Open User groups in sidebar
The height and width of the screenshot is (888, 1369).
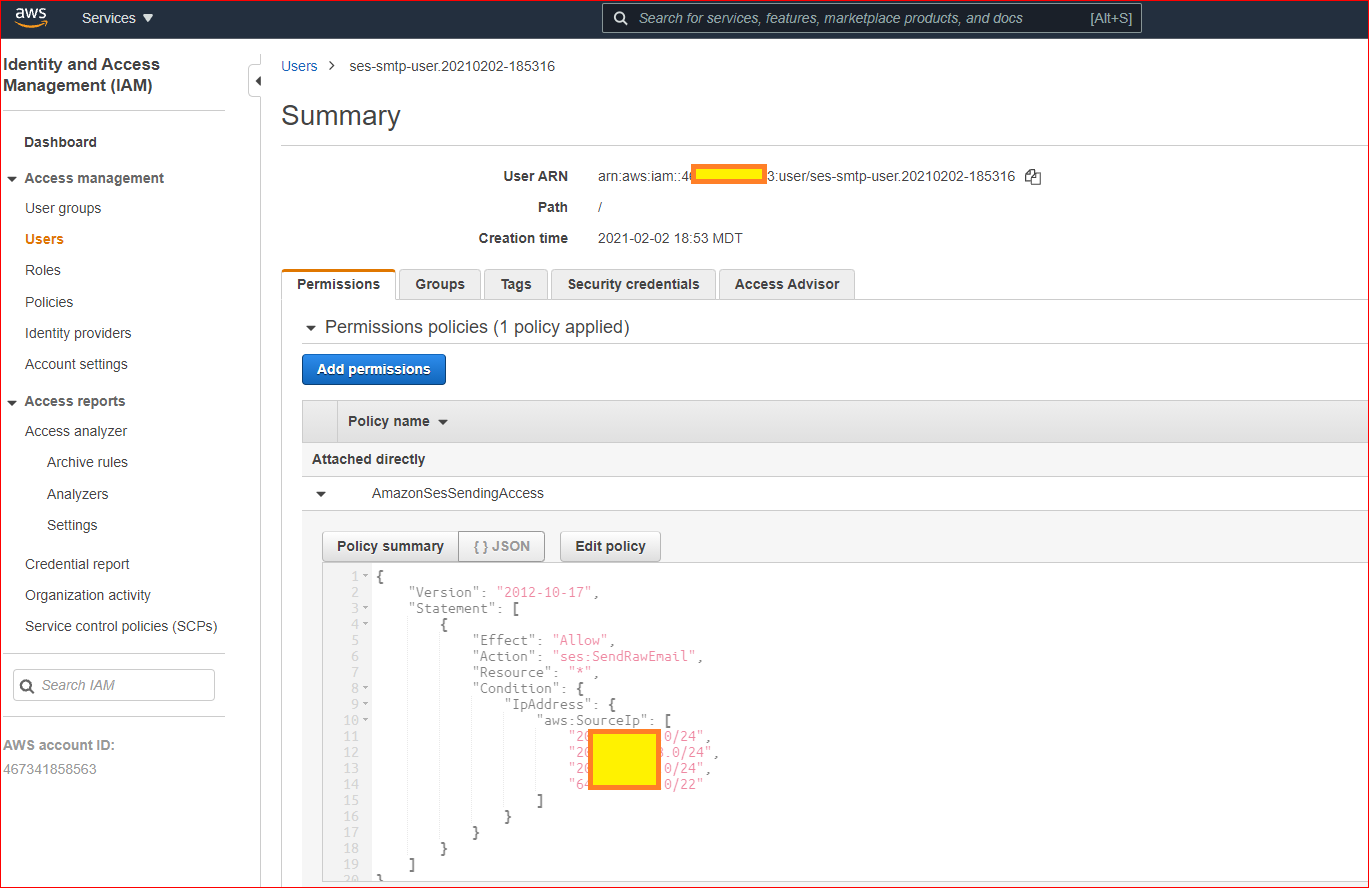pyautogui.click(x=63, y=208)
